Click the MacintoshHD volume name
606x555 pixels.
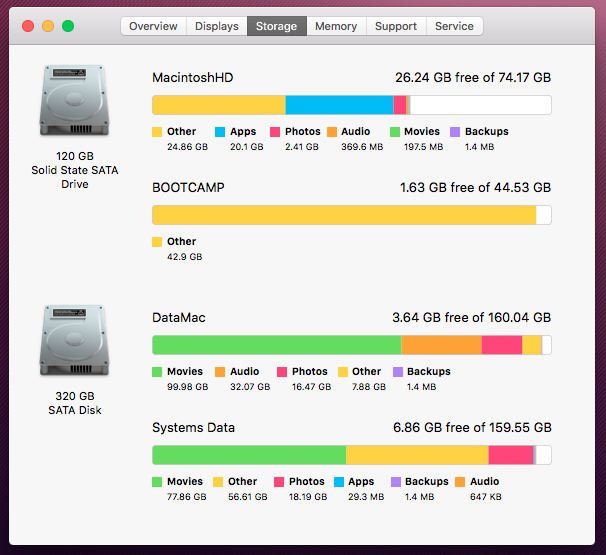point(192,77)
